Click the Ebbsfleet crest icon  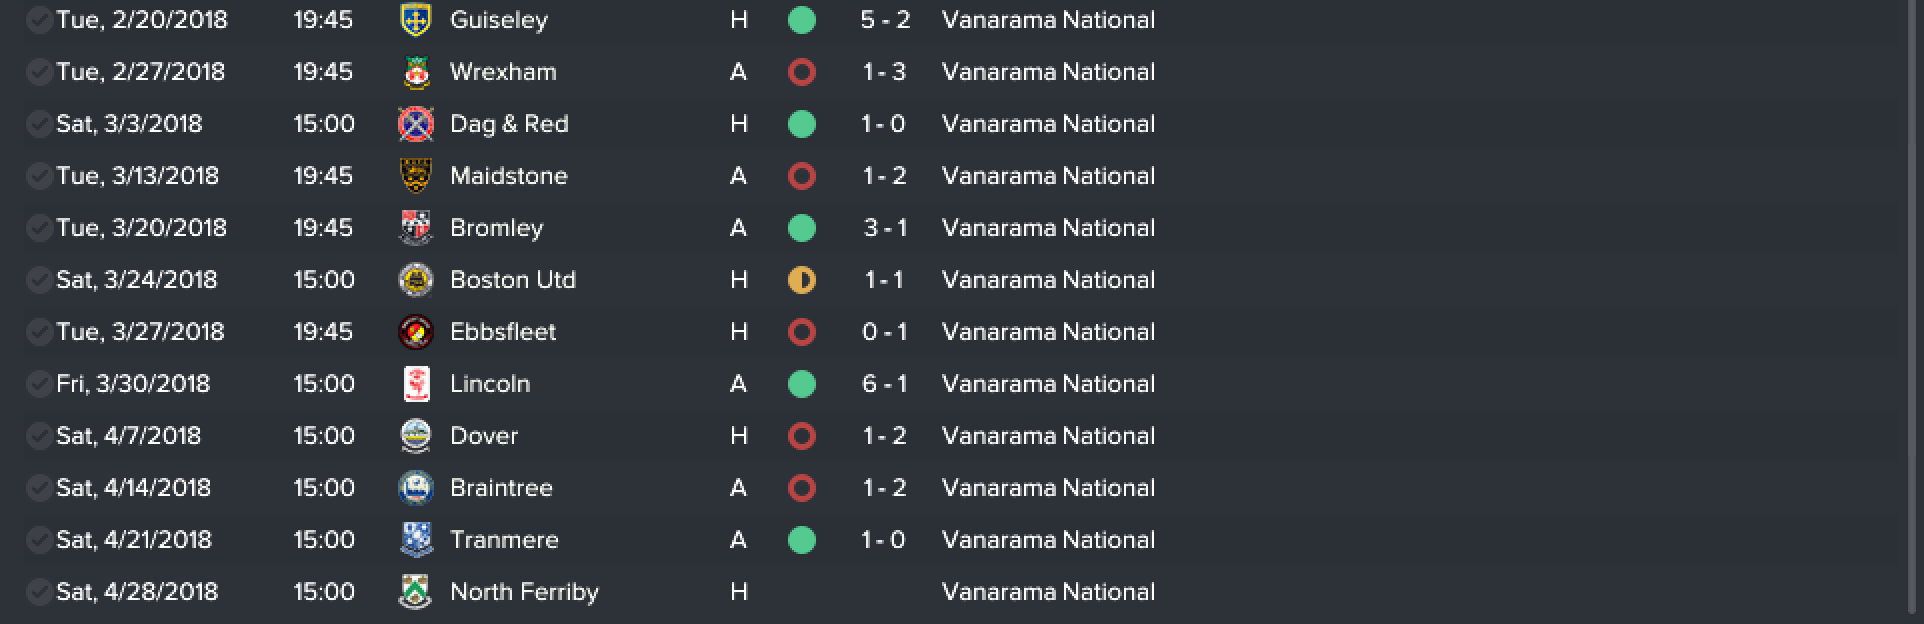(415, 332)
